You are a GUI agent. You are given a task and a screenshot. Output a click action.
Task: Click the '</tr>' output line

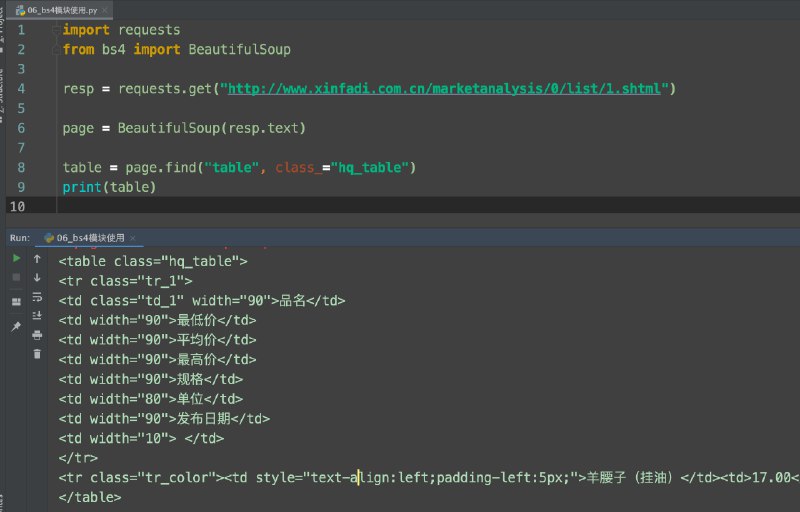(78, 458)
